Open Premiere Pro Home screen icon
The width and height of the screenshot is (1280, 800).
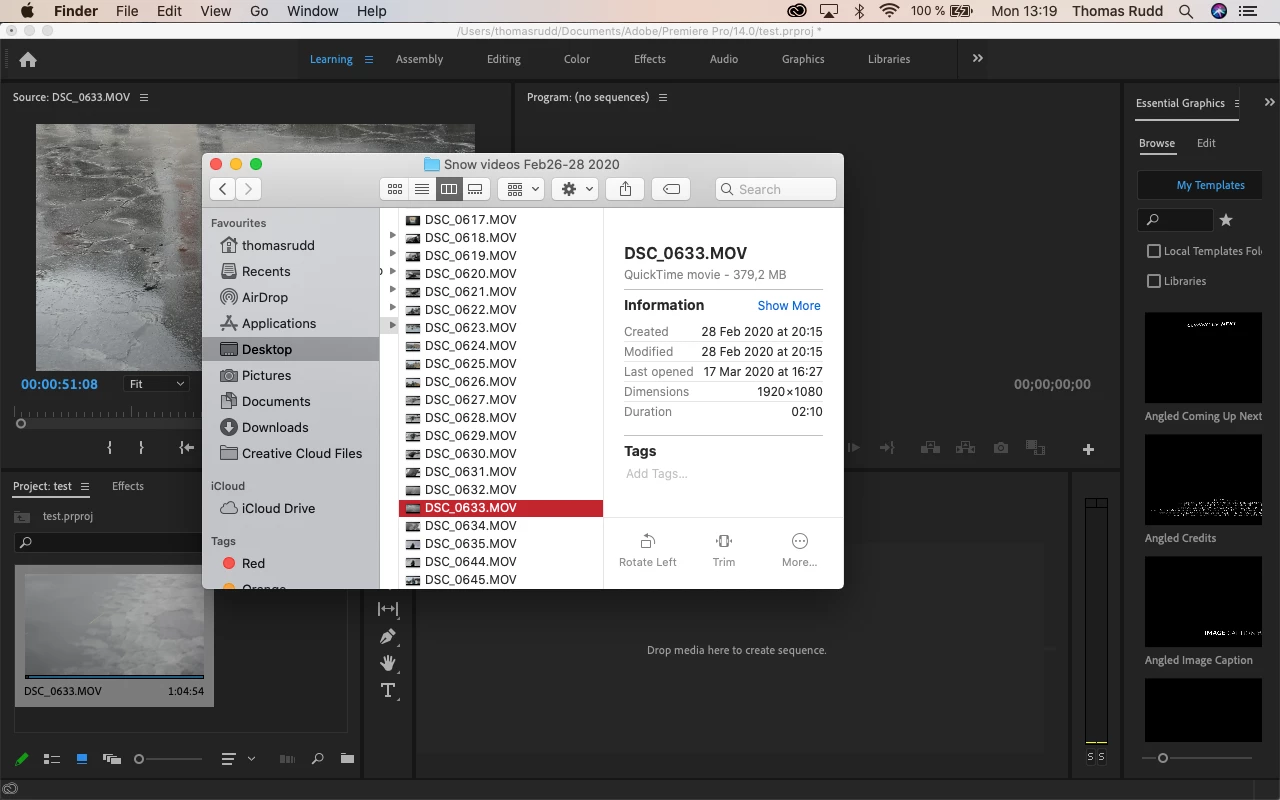[28, 59]
